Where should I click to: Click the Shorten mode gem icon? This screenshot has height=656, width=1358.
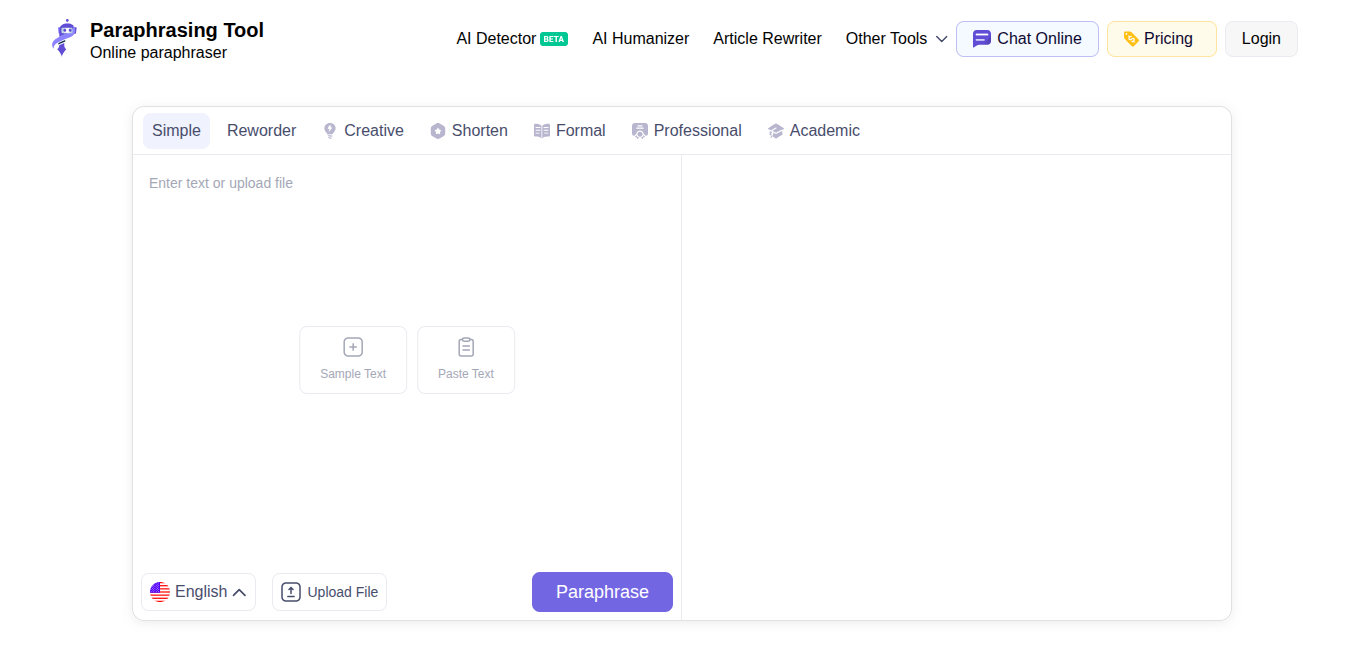click(438, 130)
